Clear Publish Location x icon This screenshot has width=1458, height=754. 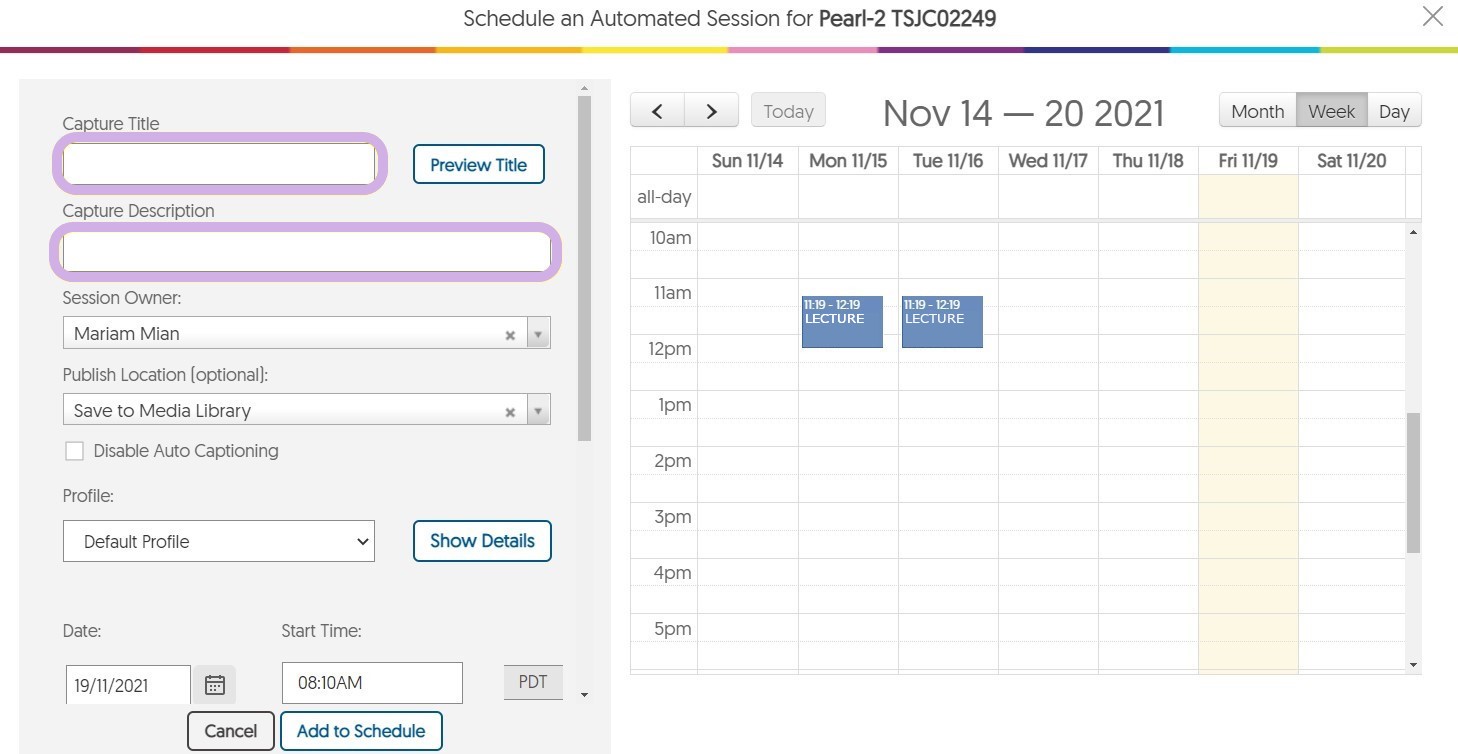tap(510, 412)
